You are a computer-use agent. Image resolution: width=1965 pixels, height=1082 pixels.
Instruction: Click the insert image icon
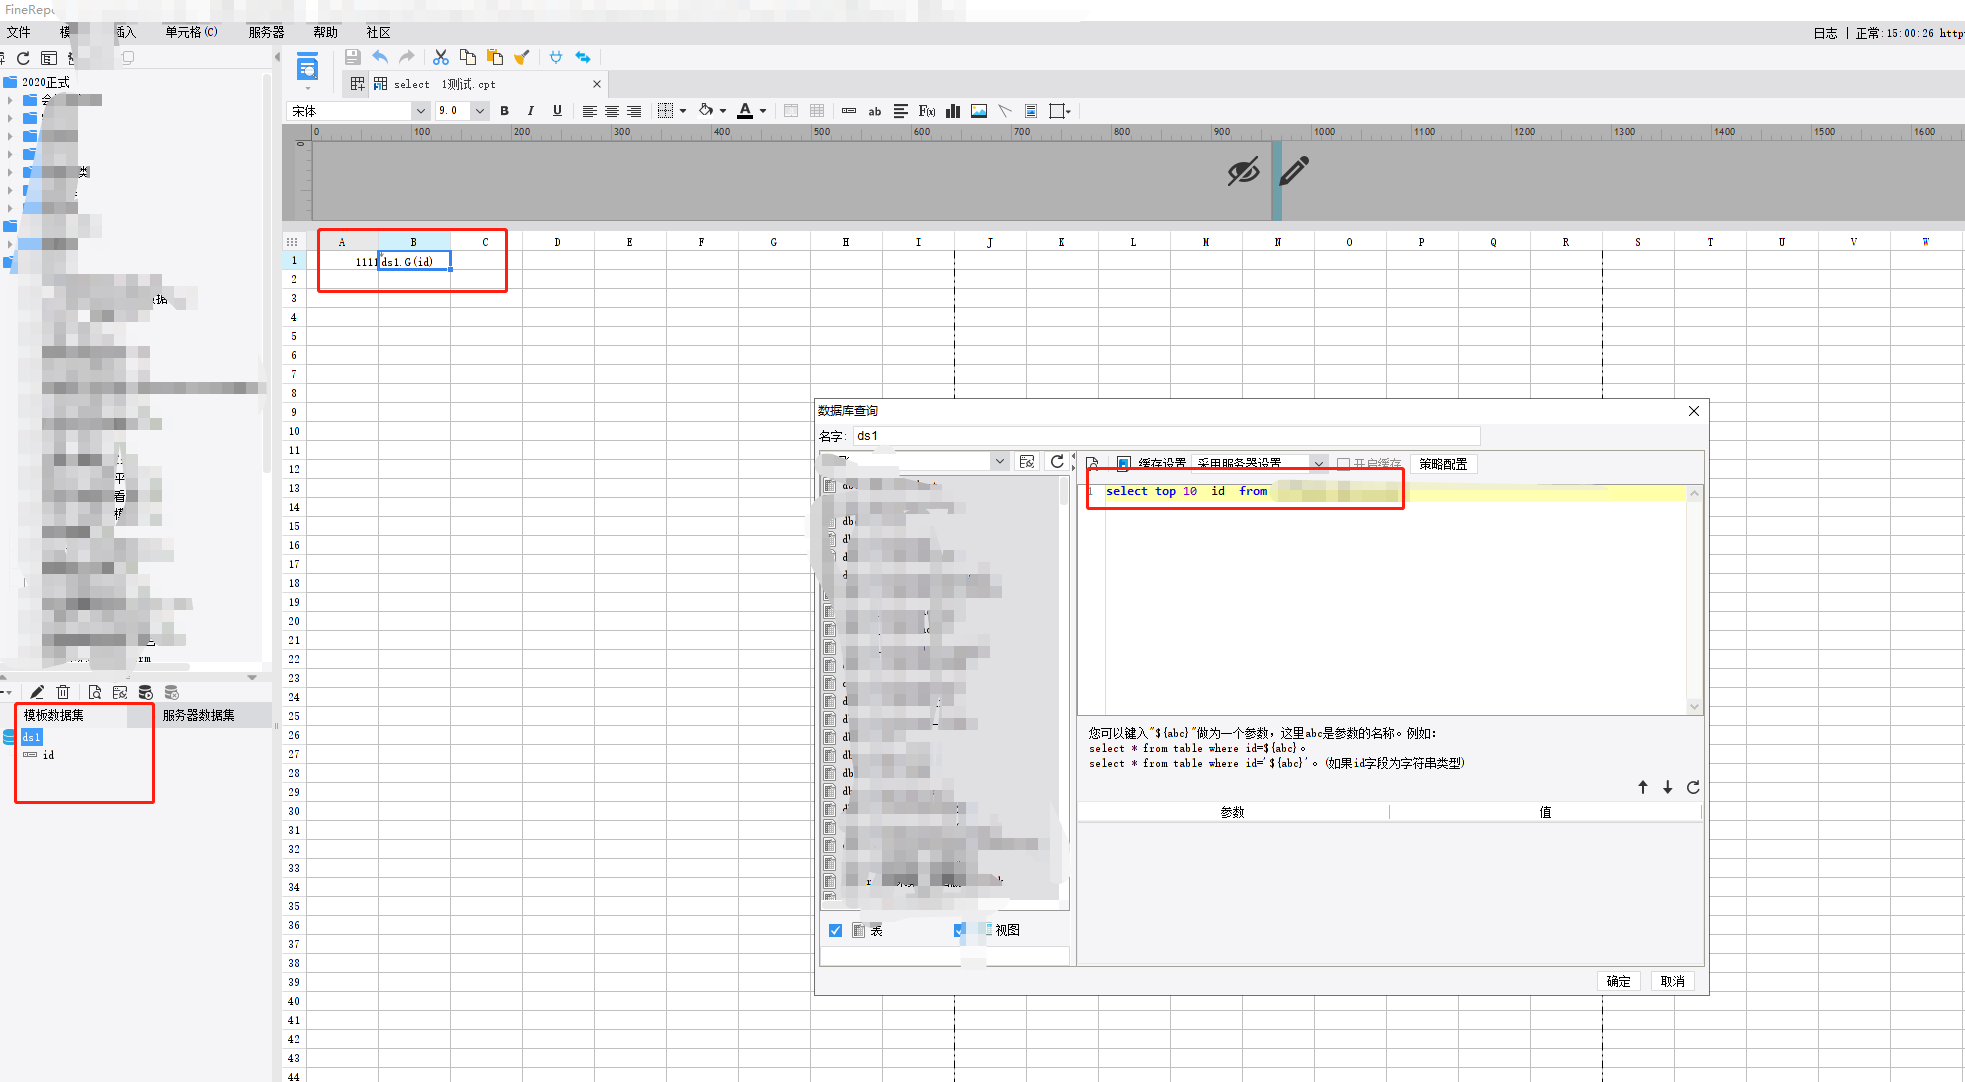[x=979, y=111]
